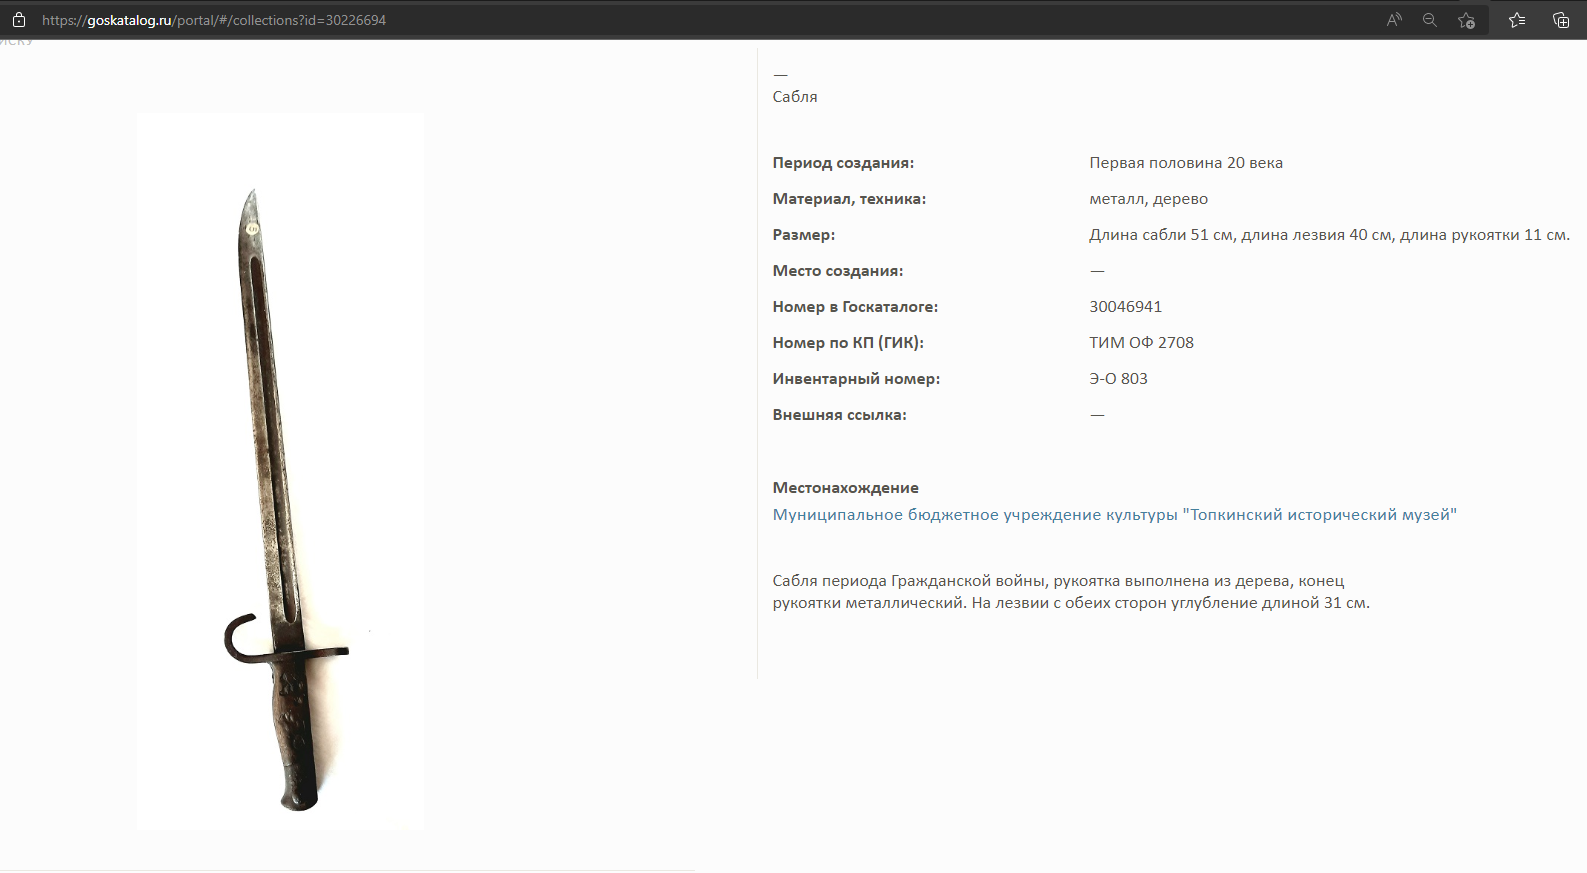Click the "Сабля" item title
The height and width of the screenshot is (873, 1587).
click(795, 97)
